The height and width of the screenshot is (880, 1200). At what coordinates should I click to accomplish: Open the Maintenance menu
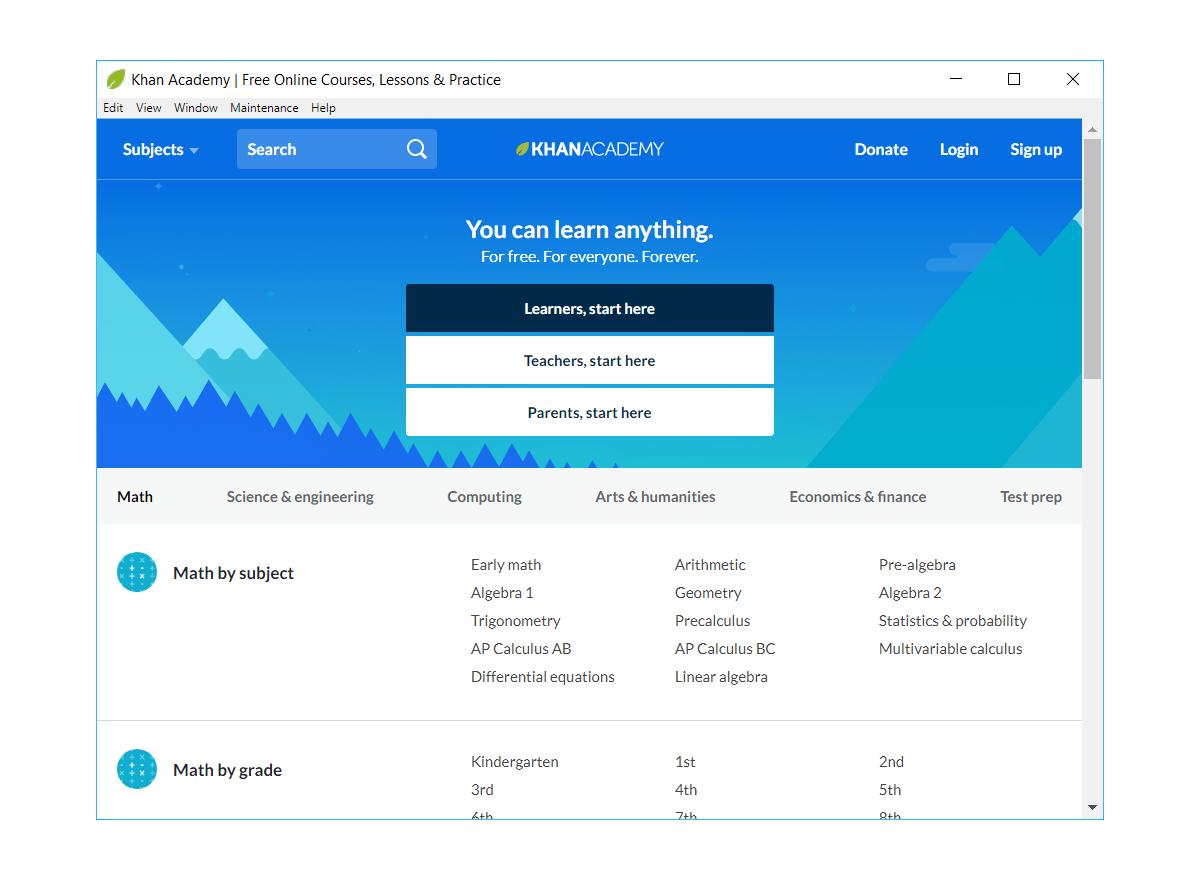[x=264, y=108]
